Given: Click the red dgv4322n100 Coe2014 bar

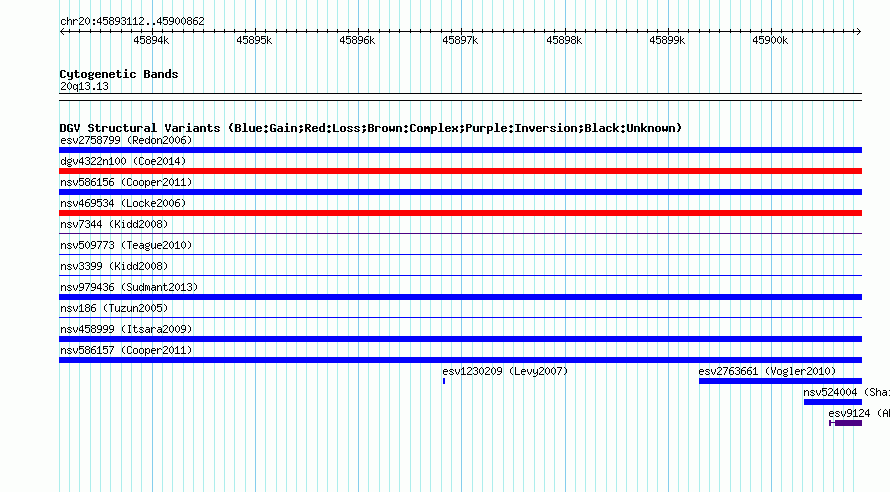Looking at the screenshot, I should coord(460,171).
